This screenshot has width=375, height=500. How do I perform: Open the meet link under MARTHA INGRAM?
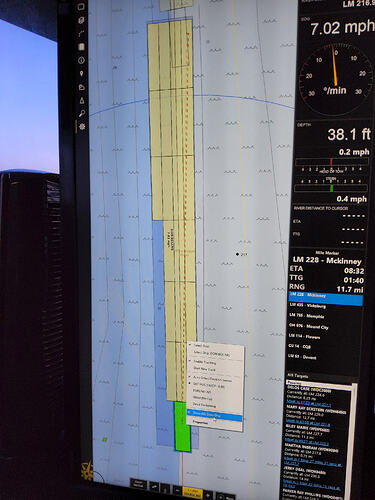[313, 462]
